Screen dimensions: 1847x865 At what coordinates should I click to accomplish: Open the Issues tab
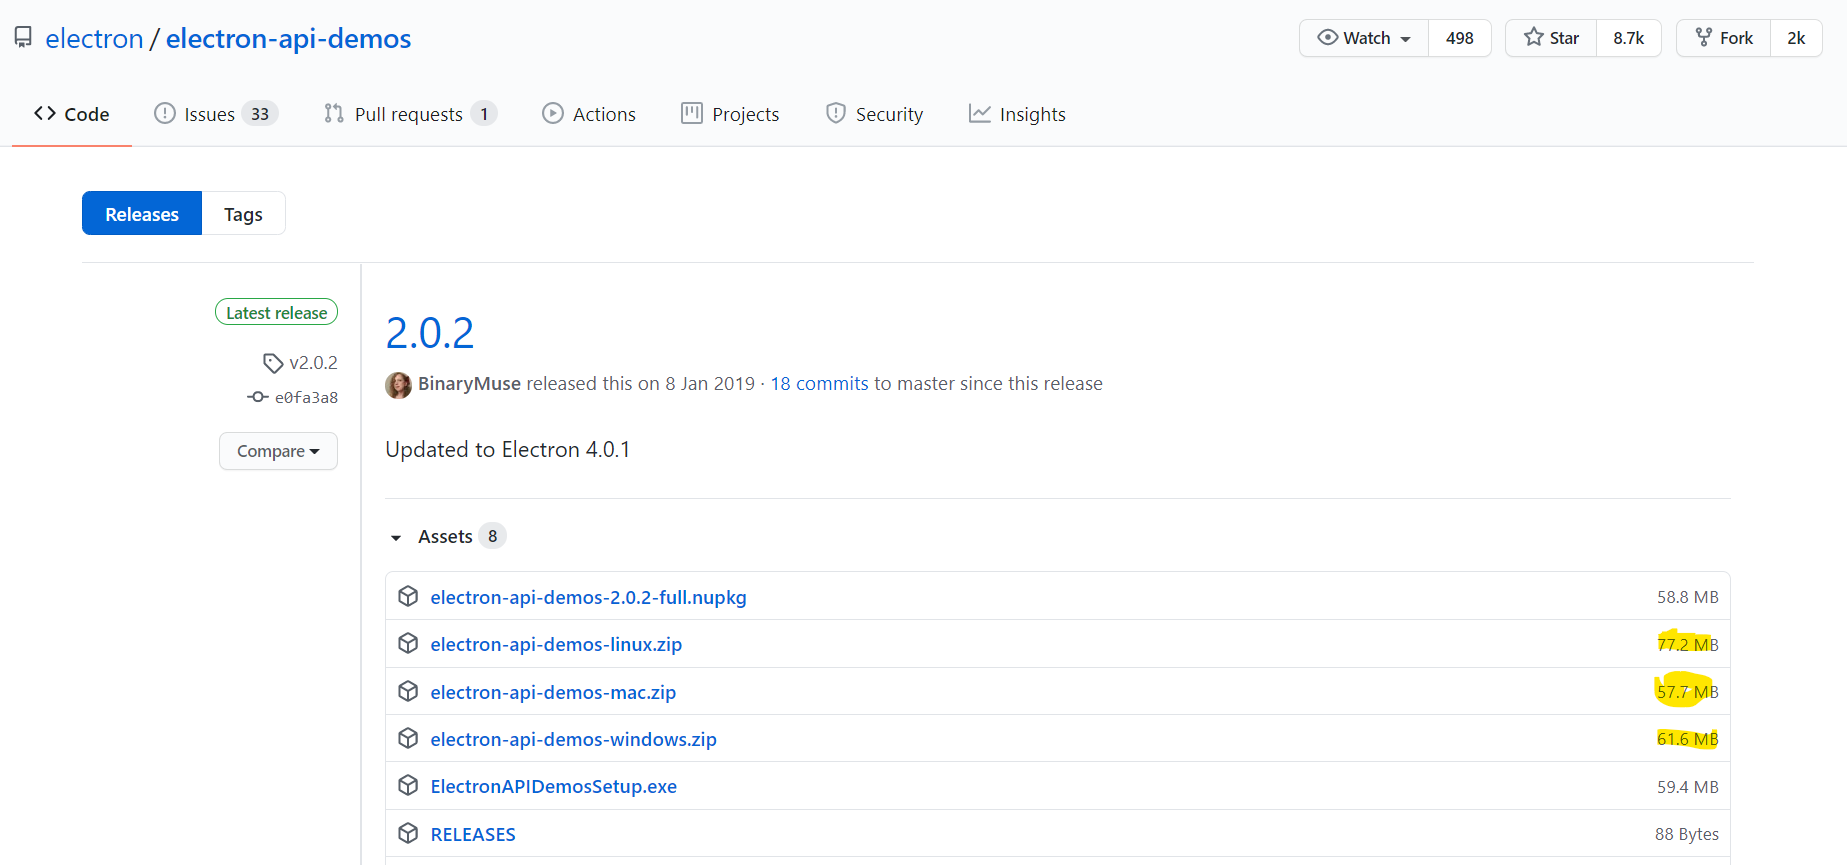pos(215,114)
